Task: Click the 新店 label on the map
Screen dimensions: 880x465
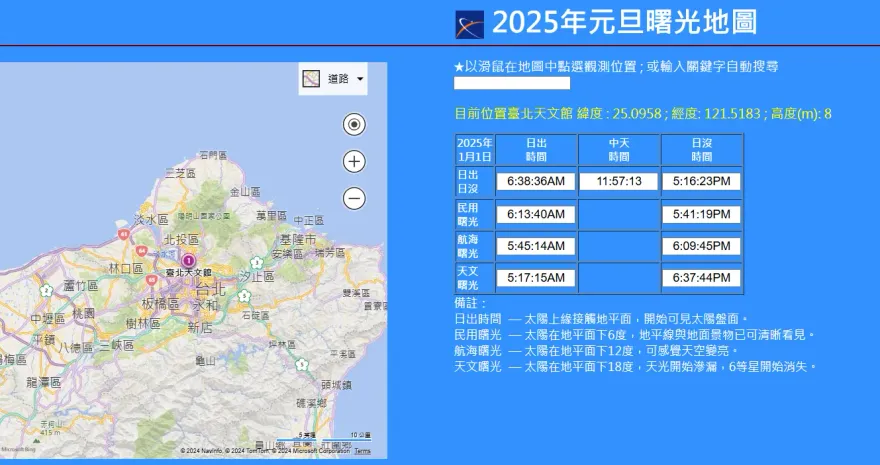Action: pos(200,327)
